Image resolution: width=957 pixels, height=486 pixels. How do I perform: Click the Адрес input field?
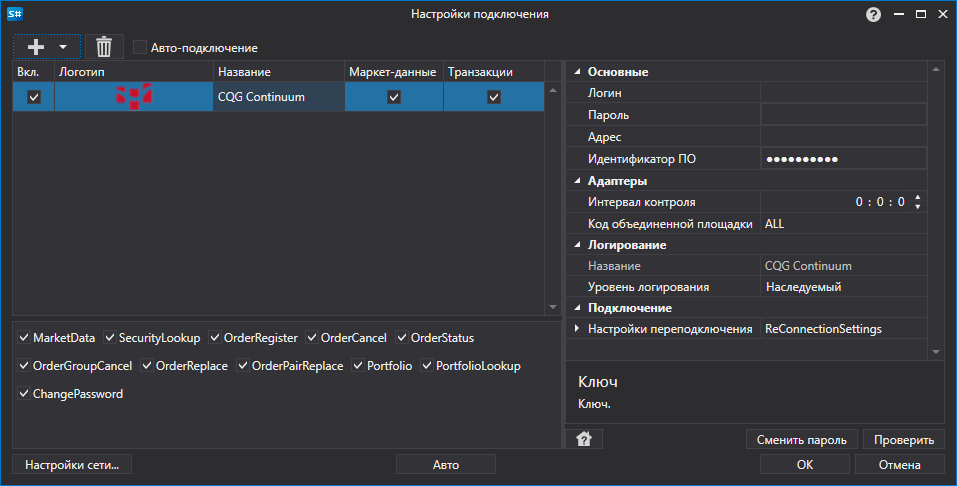(x=843, y=137)
